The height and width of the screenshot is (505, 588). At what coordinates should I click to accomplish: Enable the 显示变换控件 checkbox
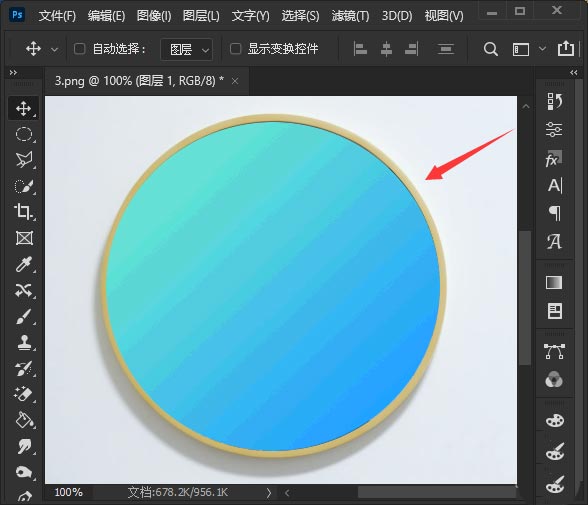235,49
